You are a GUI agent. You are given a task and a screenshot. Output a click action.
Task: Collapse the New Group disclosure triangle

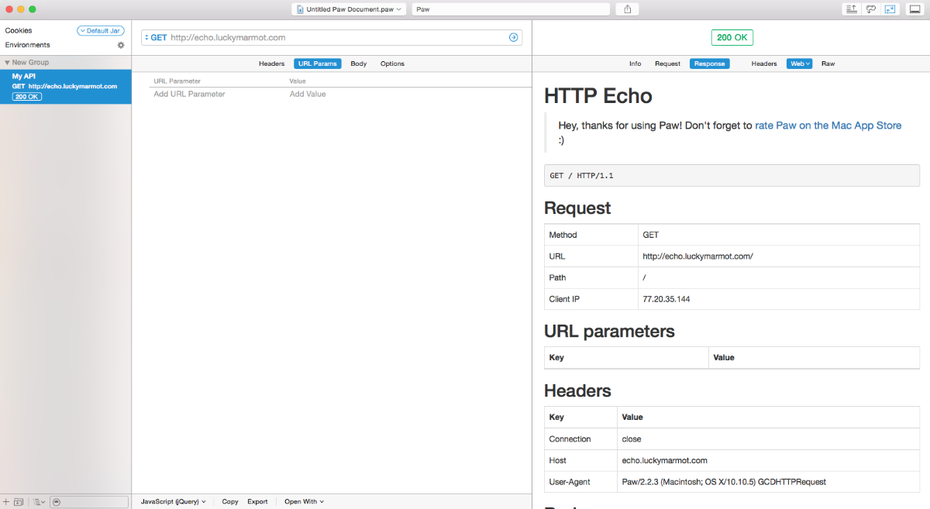pos(7,62)
